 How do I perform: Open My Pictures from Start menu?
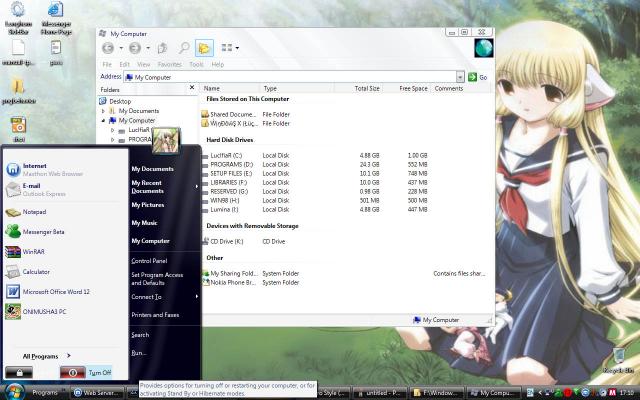tap(148, 205)
